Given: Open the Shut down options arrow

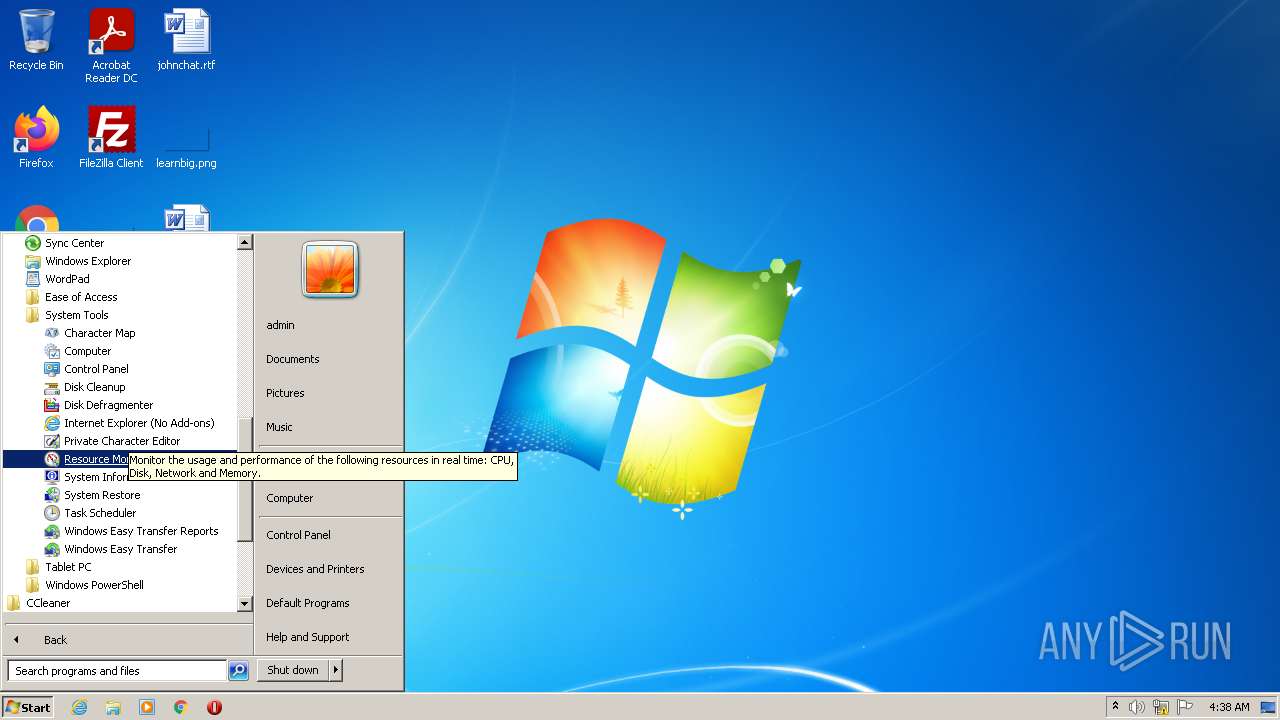Looking at the screenshot, I should [336, 670].
